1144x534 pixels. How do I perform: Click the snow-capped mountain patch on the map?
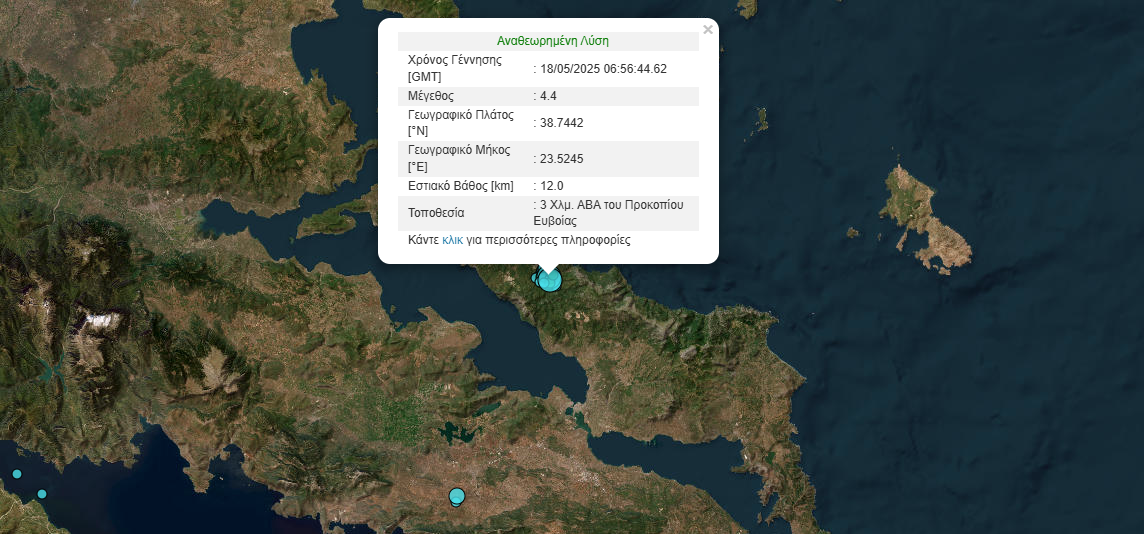[x=105, y=321]
